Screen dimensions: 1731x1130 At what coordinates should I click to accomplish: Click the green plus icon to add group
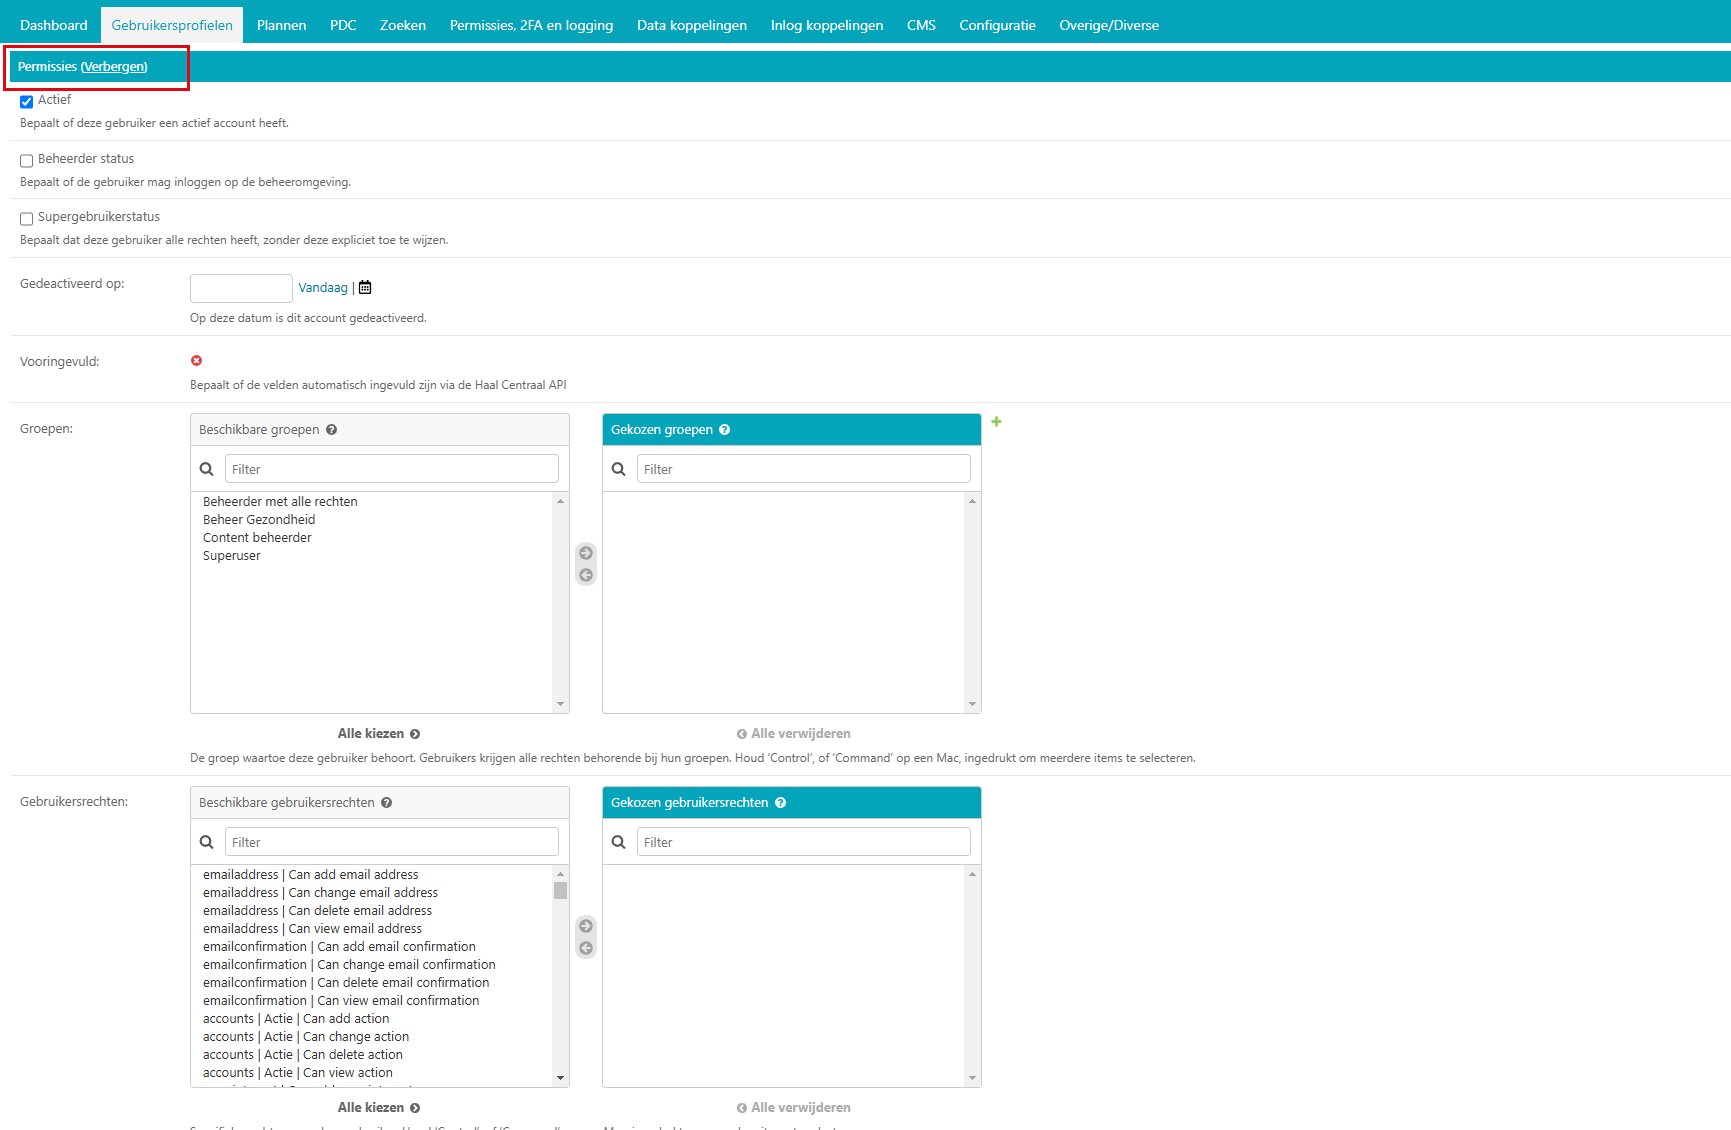tap(996, 422)
